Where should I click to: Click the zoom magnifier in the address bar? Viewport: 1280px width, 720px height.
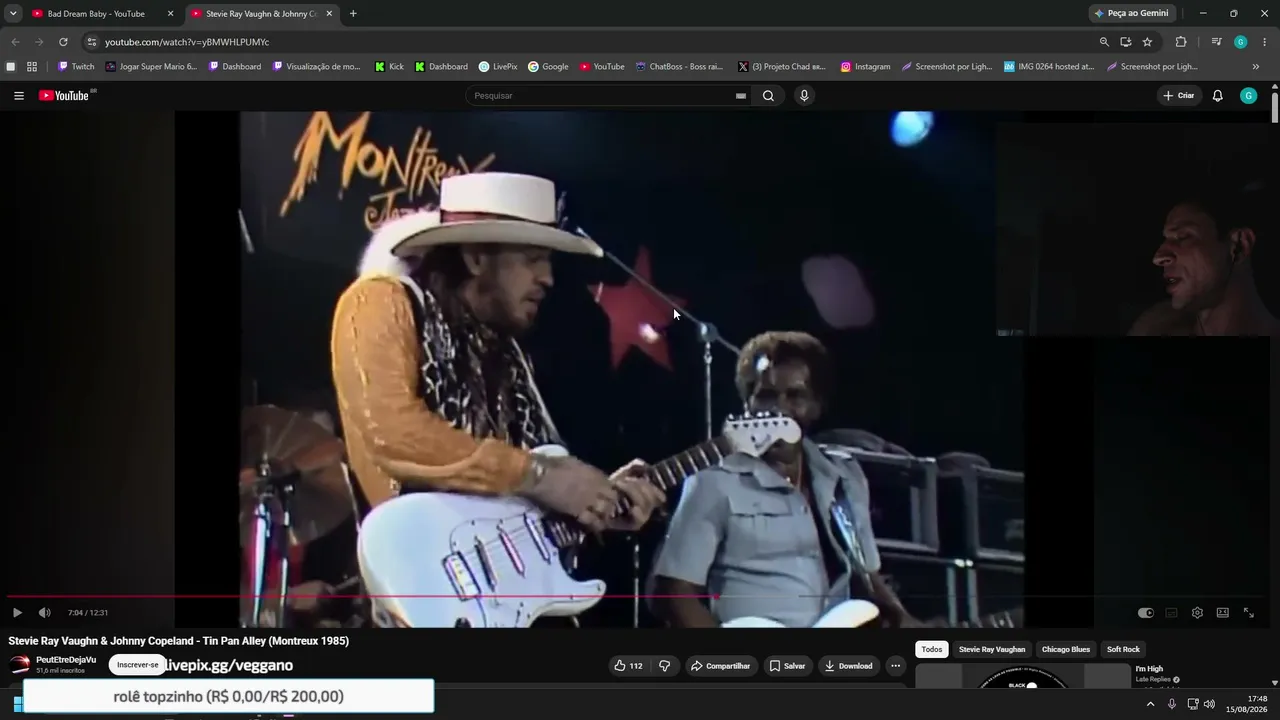[1104, 42]
